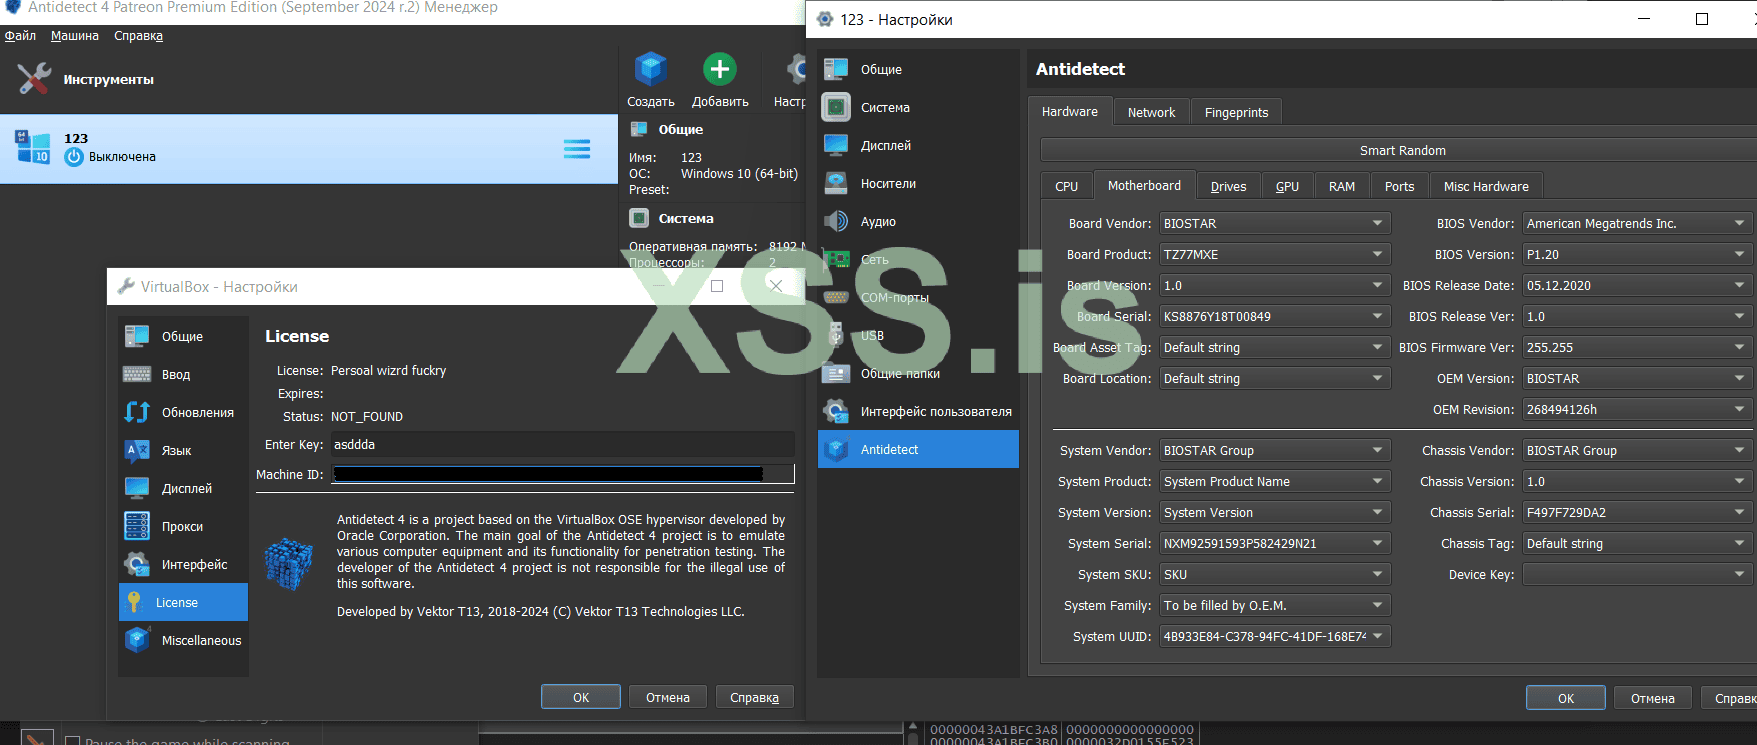Viewport: 1757px width, 745px height.
Task: Select Общие icon in VirtualBox settings sidebar
Action: [137, 336]
